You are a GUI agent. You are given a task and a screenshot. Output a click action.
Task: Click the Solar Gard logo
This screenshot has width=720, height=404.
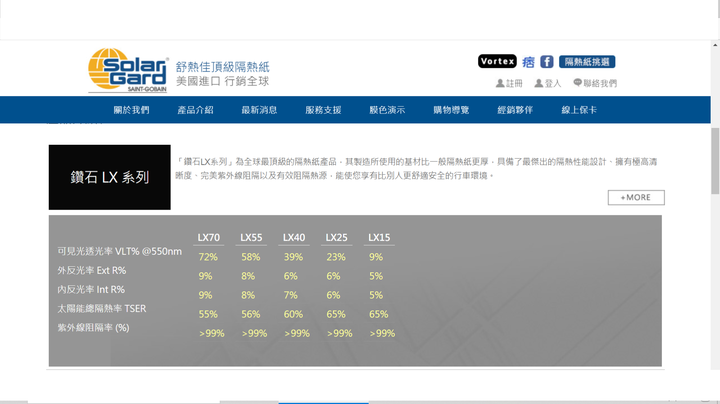[128, 70]
